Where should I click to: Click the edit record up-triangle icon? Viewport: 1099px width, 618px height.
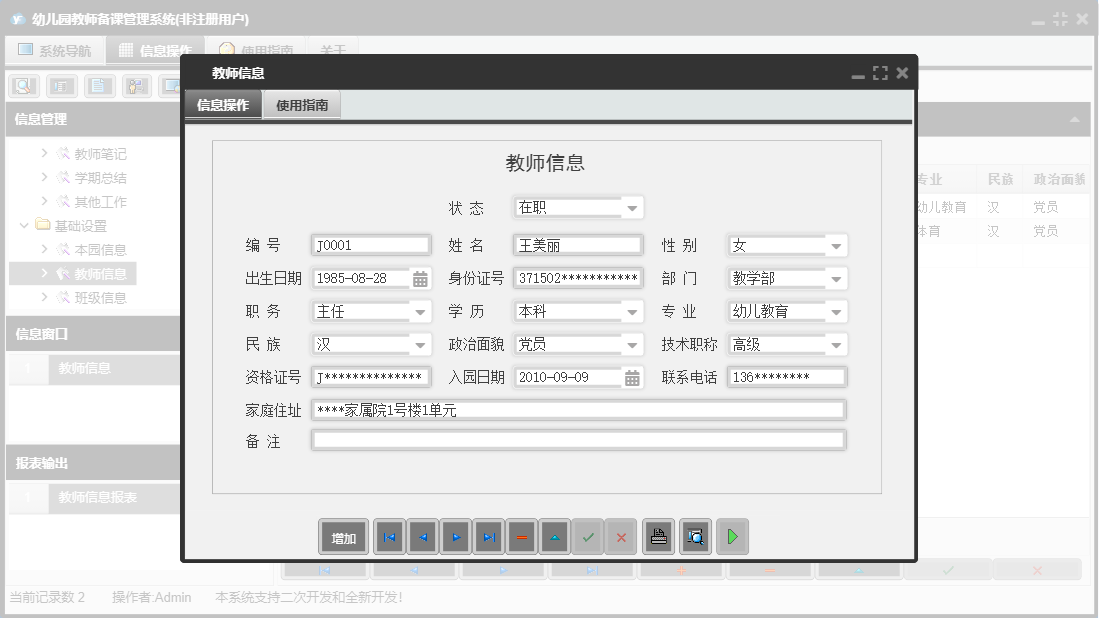[x=555, y=538]
